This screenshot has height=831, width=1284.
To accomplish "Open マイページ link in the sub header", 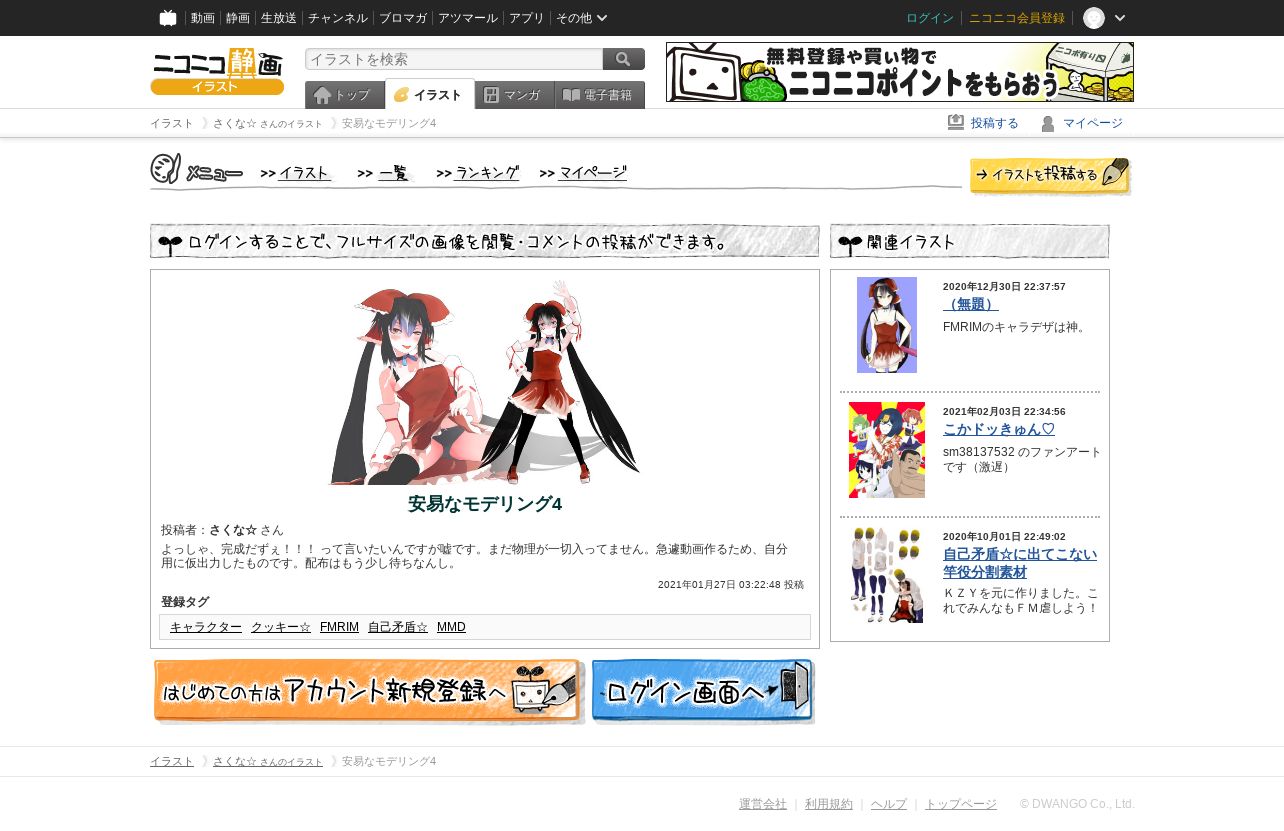I will (x=1093, y=123).
